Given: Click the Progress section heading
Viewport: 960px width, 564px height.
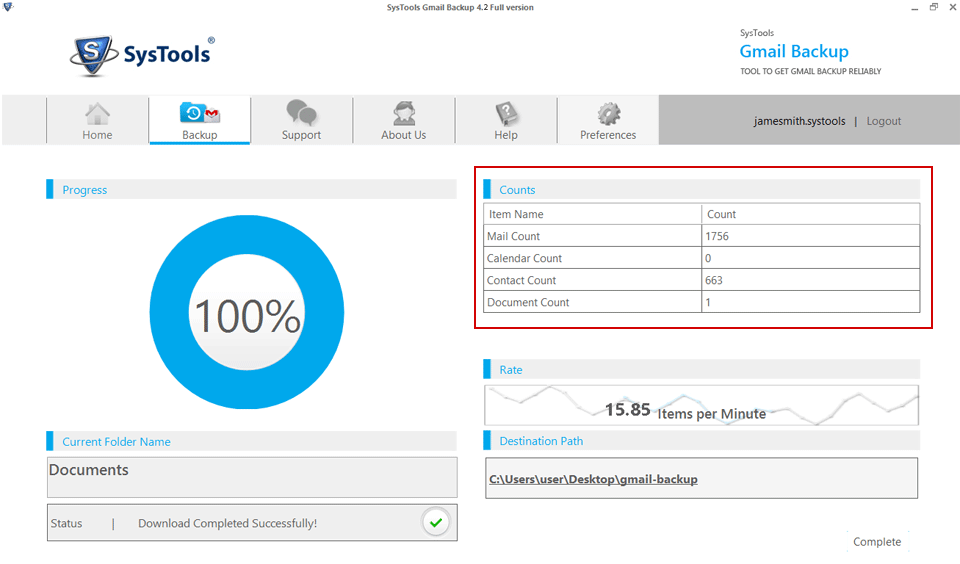Looking at the screenshot, I should (x=84, y=190).
